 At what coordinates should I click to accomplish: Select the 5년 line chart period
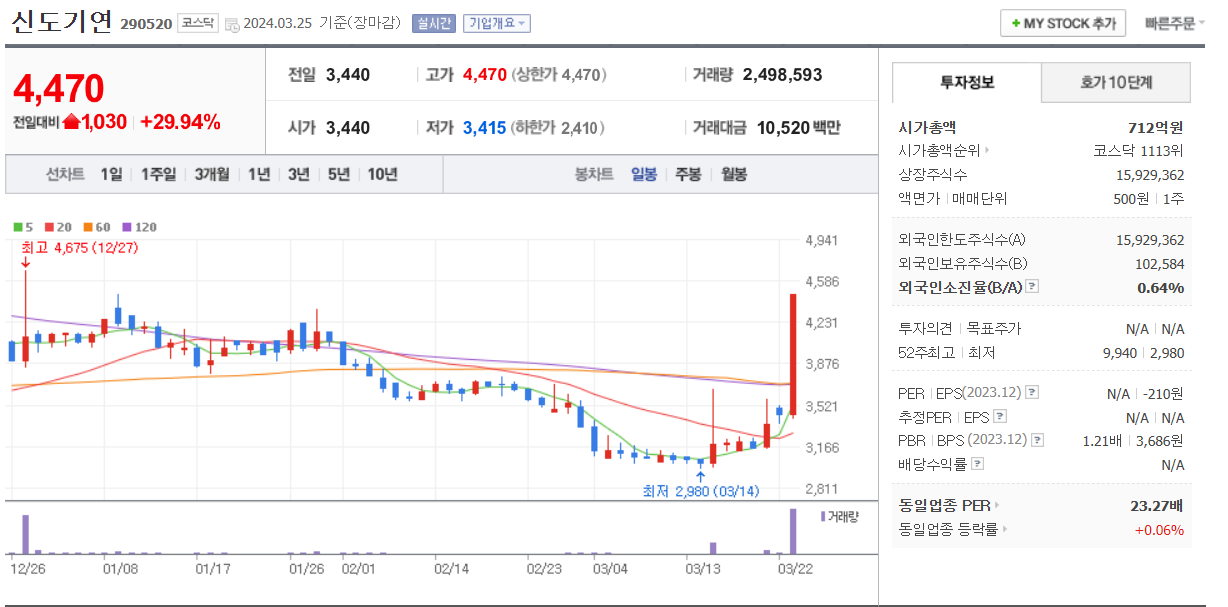338,174
